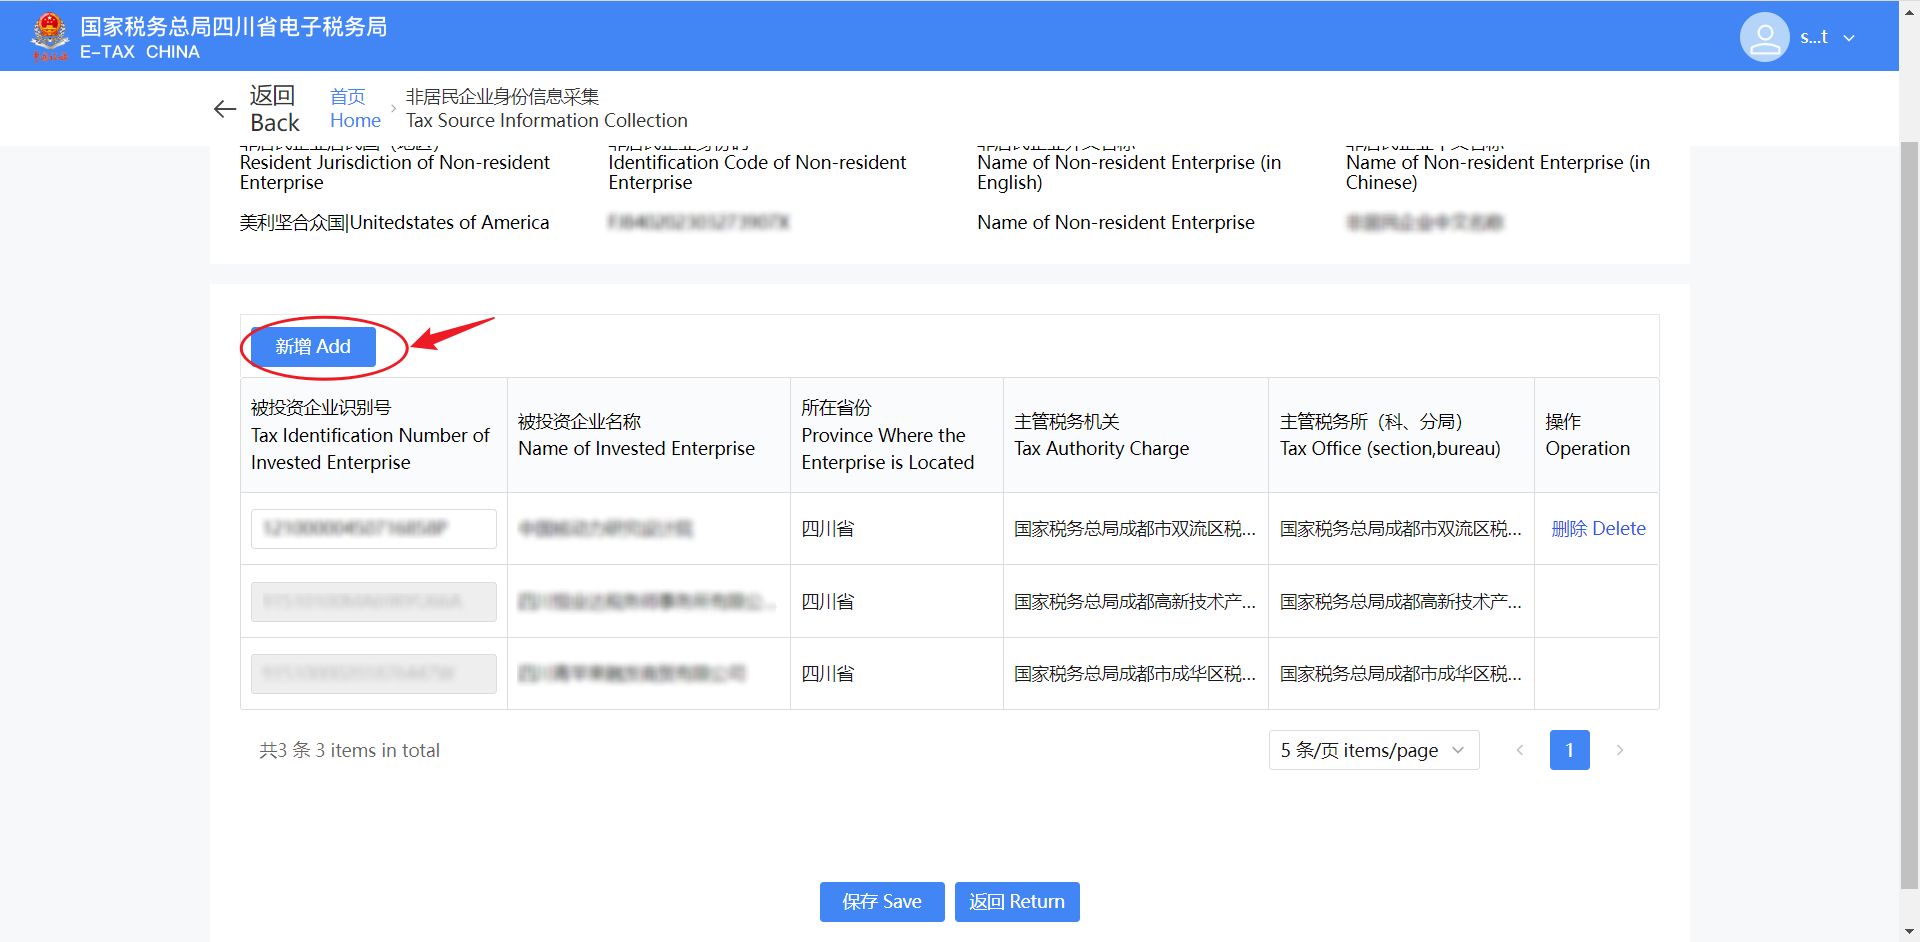Click the tax bureau emblem logo

click(49, 36)
